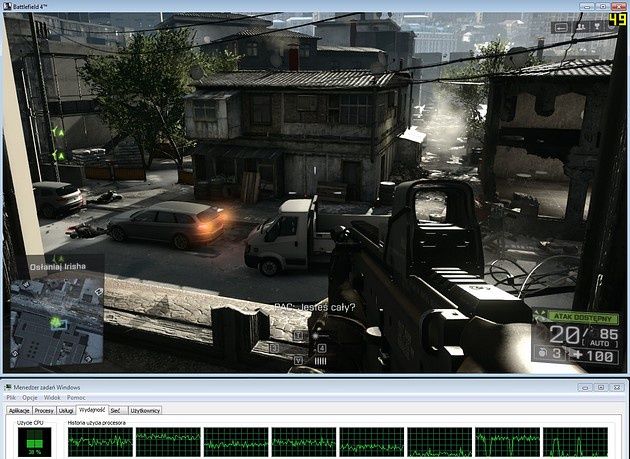
Task: Open the Plik menu in Task Manager
Action: tap(11, 398)
